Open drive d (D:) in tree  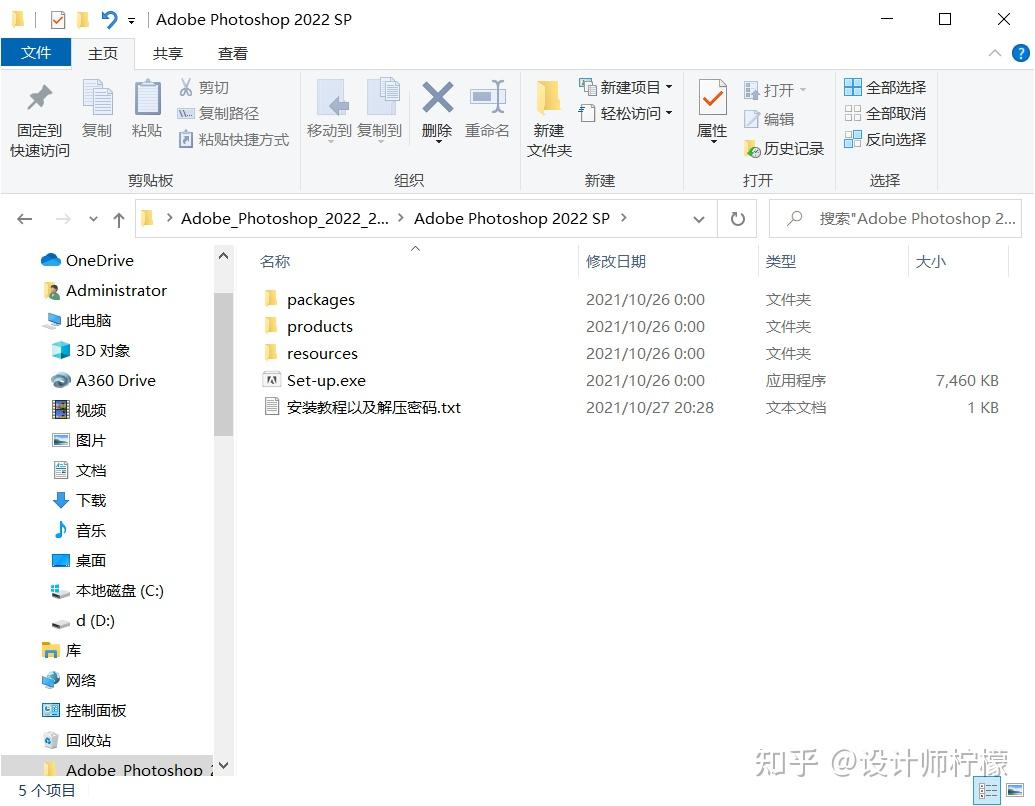pyautogui.click(x=94, y=621)
